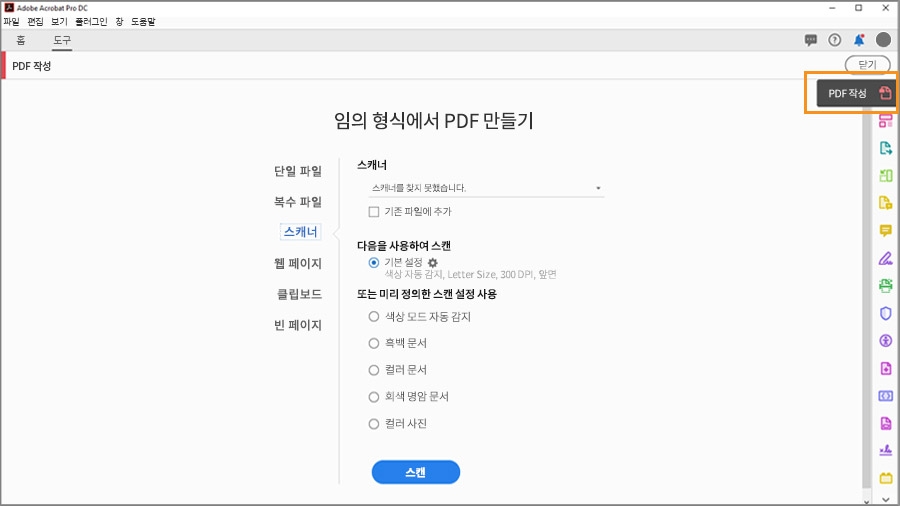This screenshot has height=506, width=900.
Task: Open the settings gear next to 기본 설정
Action: pos(433,262)
